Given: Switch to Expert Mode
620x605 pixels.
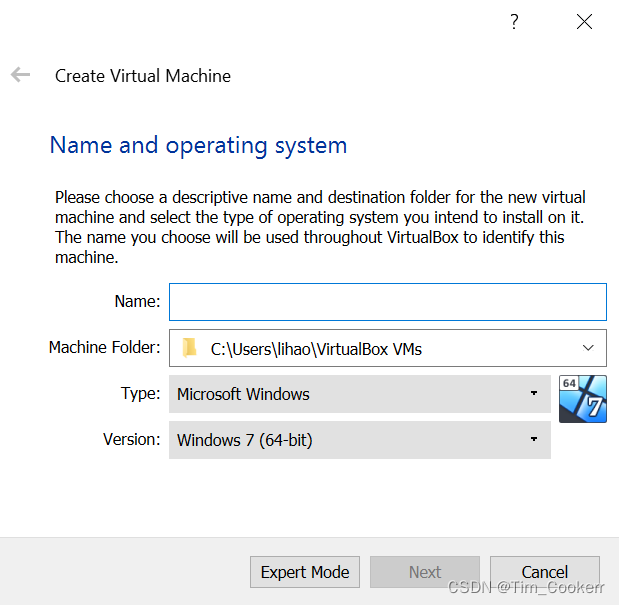Looking at the screenshot, I should click(x=305, y=572).
